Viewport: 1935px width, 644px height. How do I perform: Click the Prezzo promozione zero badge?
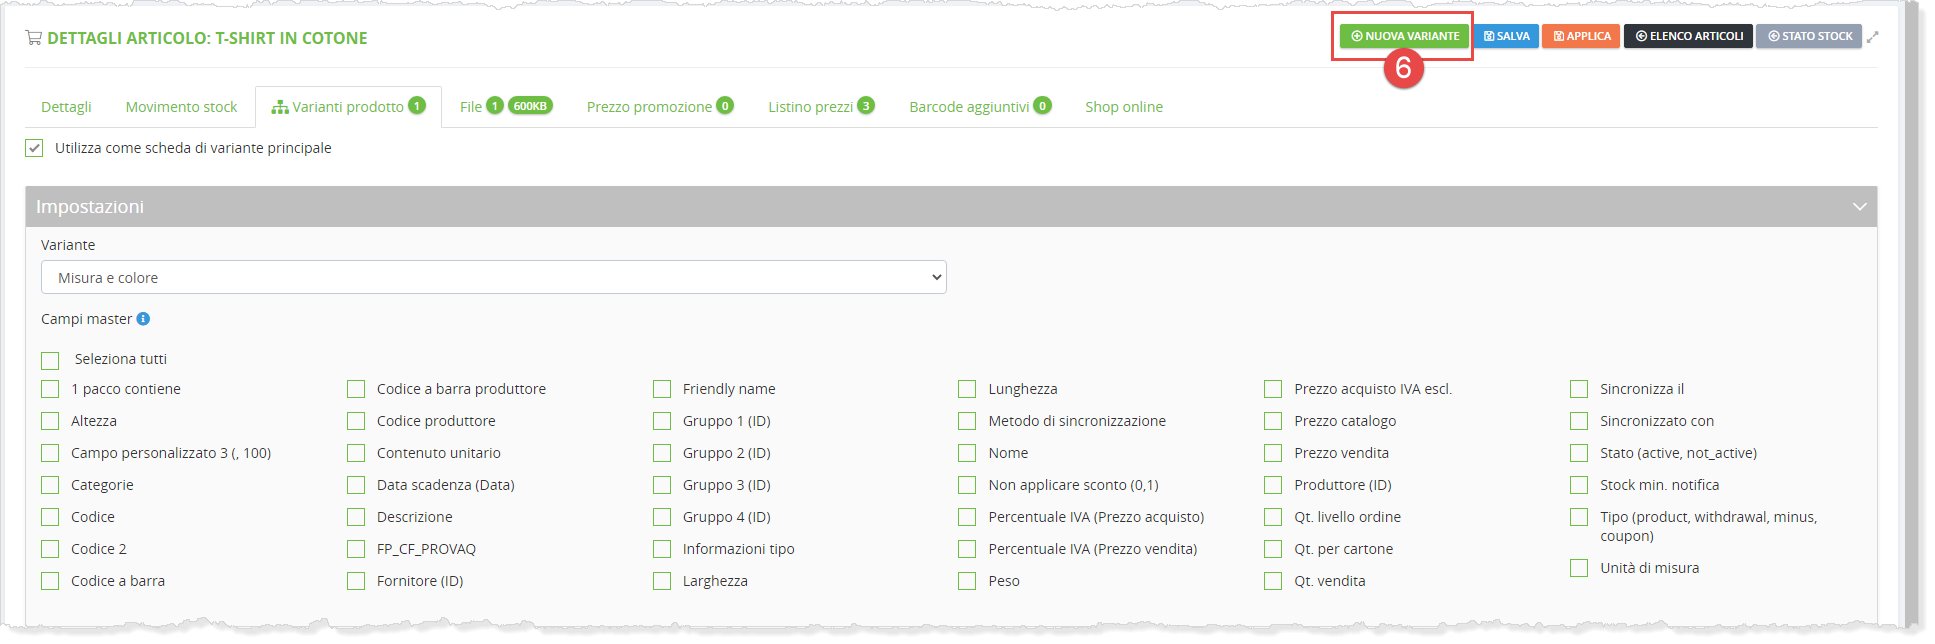pos(725,106)
